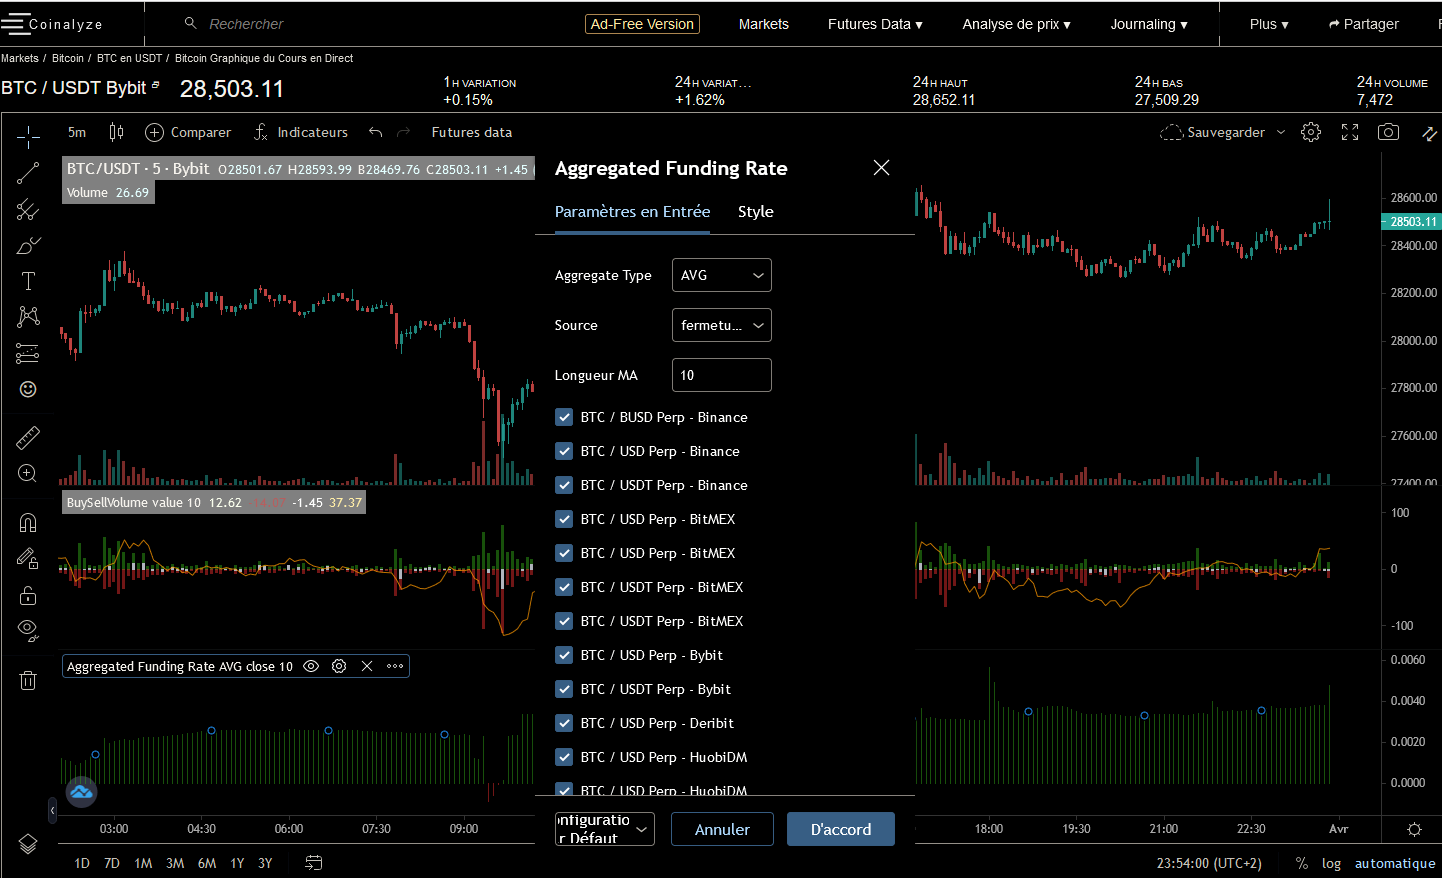Click the Partager share button
Screen dimensions: 1442x878
pos(1363,24)
